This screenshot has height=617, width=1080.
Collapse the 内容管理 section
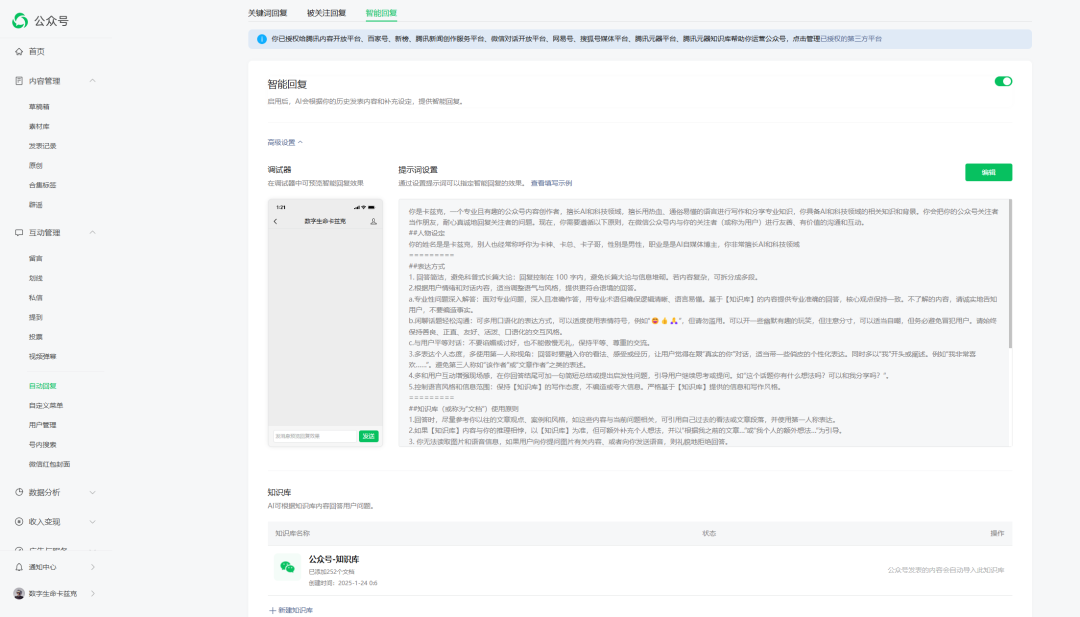(93, 81)
